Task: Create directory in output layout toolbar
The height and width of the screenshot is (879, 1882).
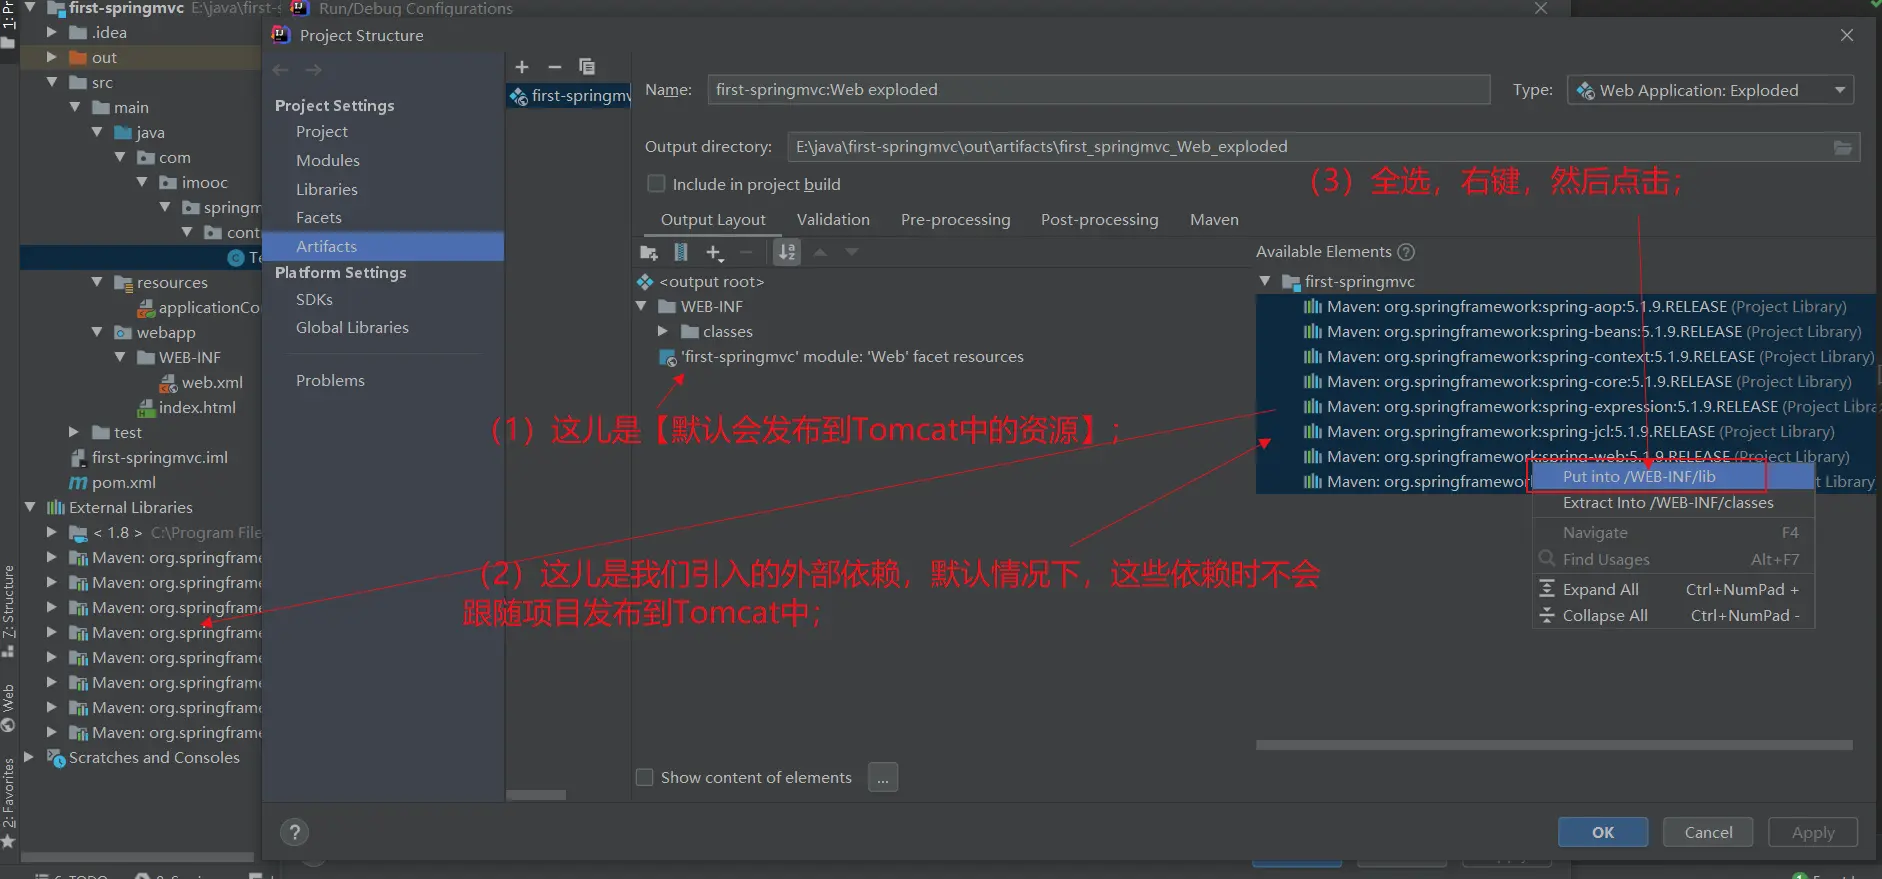Action: (649, 253)
